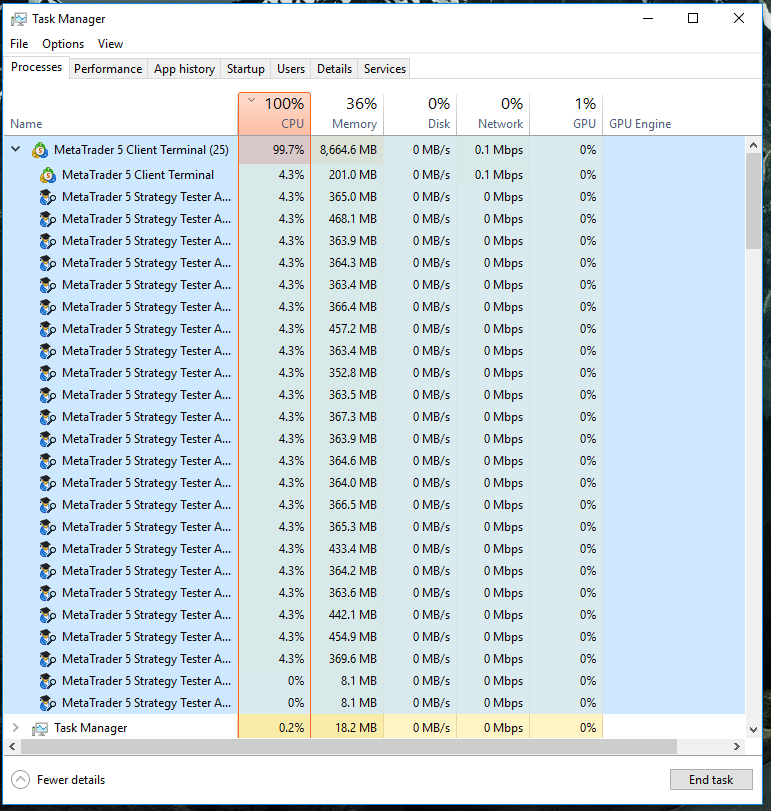Click the Fewer details label

pos(71,780)
